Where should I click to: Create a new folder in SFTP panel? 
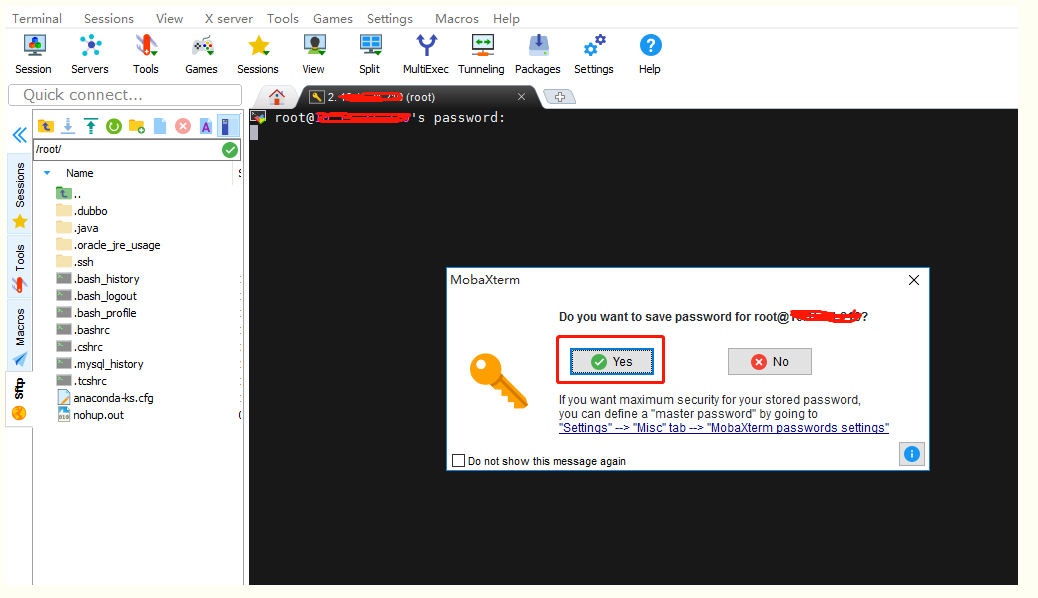[x=137, y=126]
